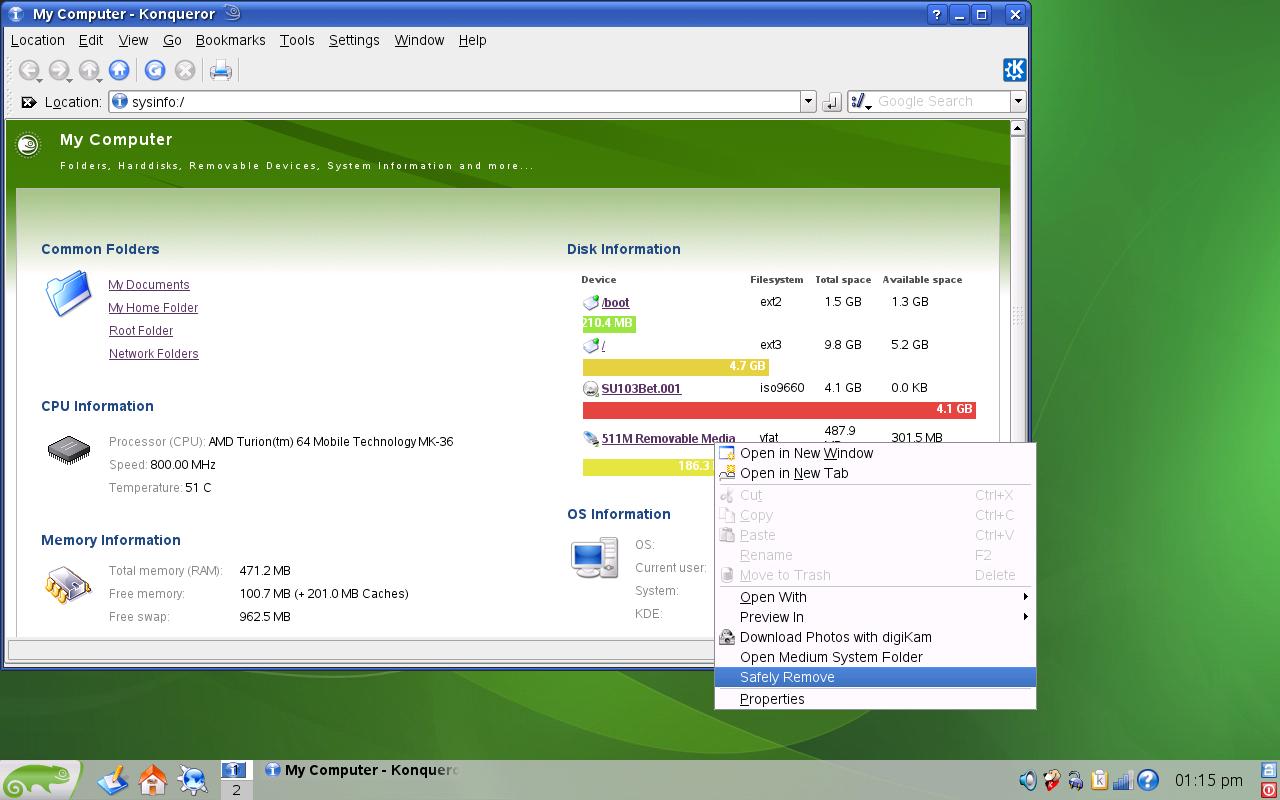Click the Up directory arrow in toolbar
The width and height of the screenshot is (1280, 800).
89,70
